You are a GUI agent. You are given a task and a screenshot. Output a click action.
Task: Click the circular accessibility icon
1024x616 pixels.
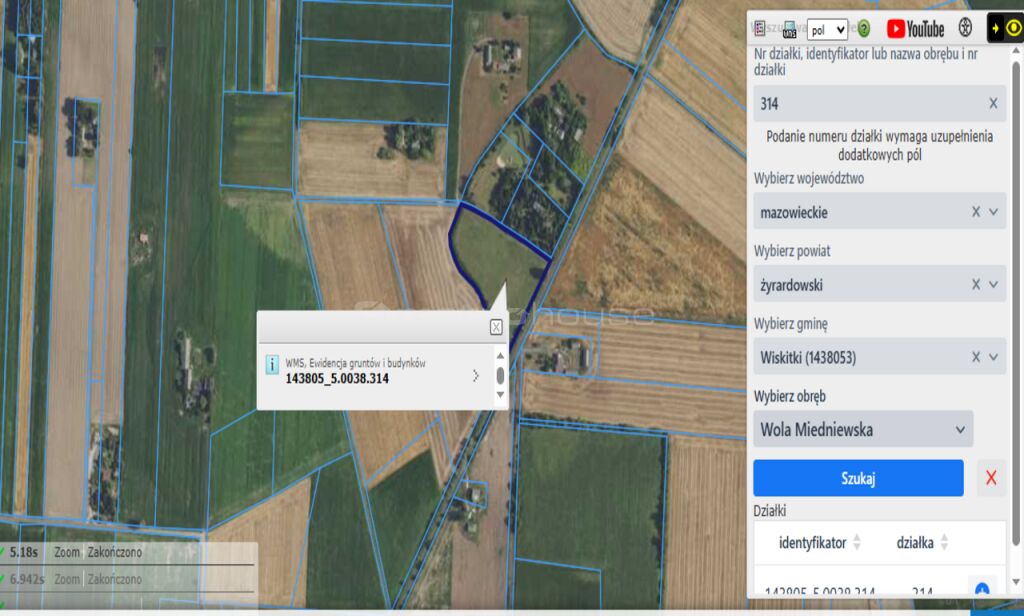[x=965, y=28]
